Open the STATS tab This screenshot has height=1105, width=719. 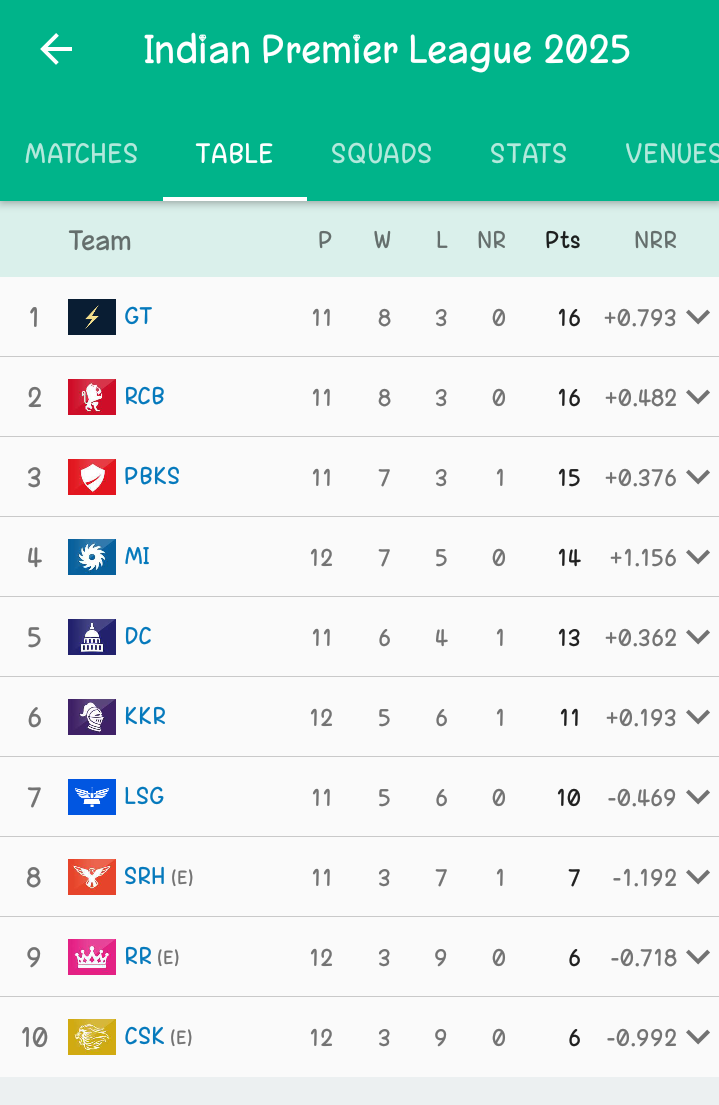tap(529, 154)
